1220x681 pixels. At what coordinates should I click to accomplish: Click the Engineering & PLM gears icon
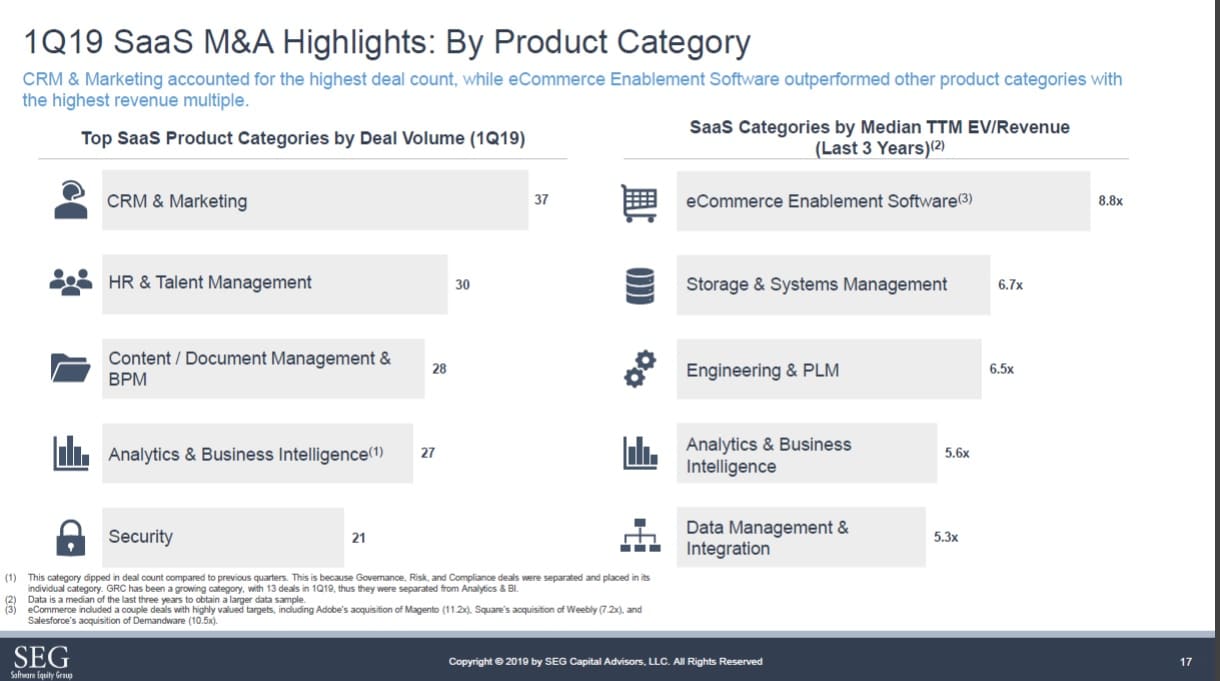(639, 369)
